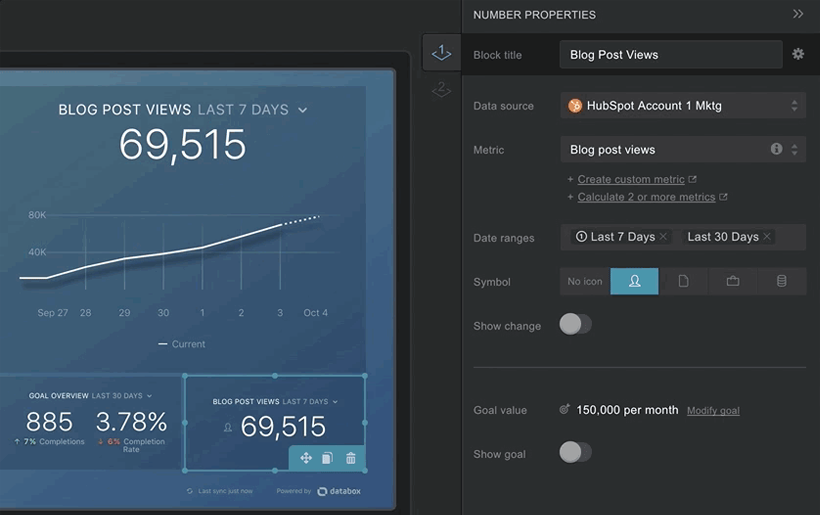The width and height of the screenshot is (820, 515).
Task: Open block title settings gear
Action: (798, 54)
